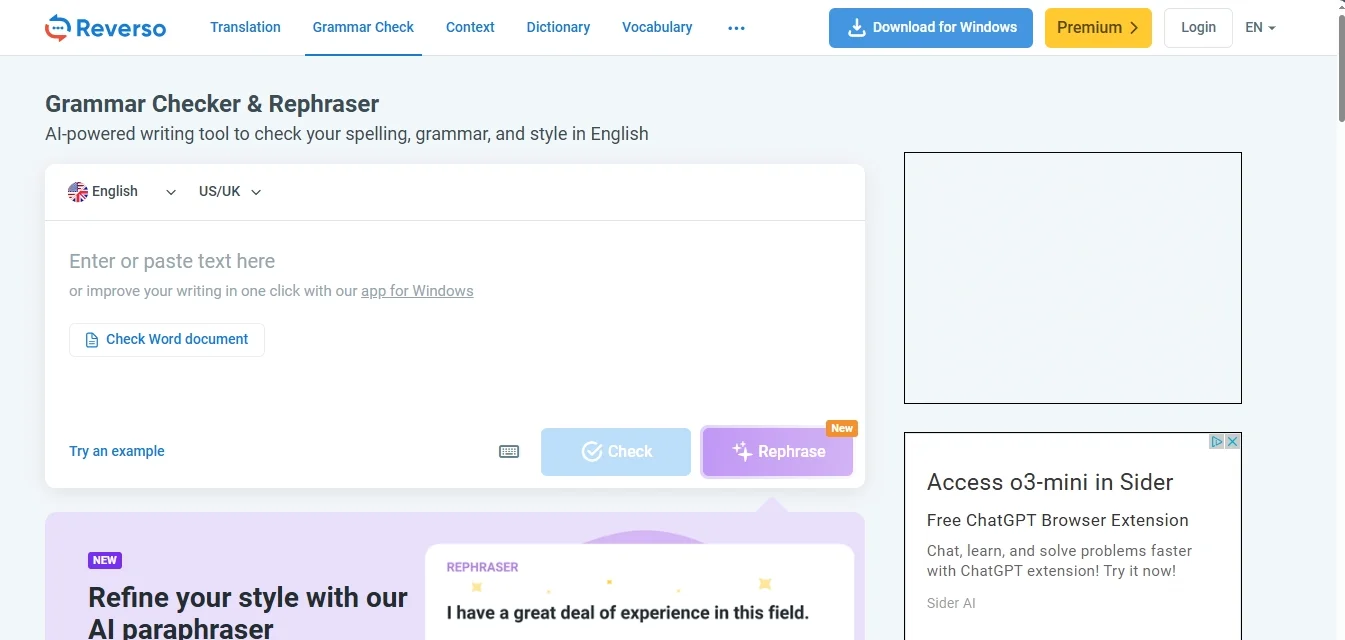Viewport: 1345px width, 640px height.
Task: Open the EN interface language dropdown
Action: (x=1260, y=28)
